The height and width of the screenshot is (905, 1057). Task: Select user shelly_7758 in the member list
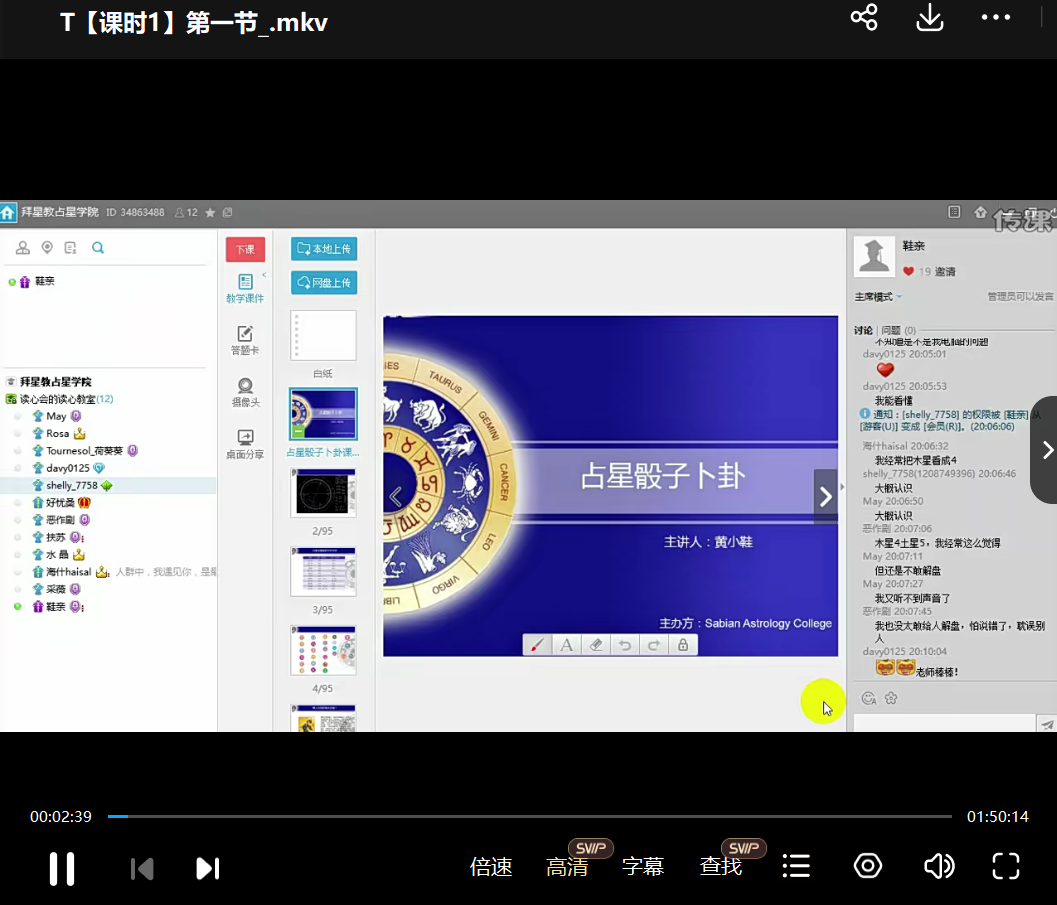point(72,485)
